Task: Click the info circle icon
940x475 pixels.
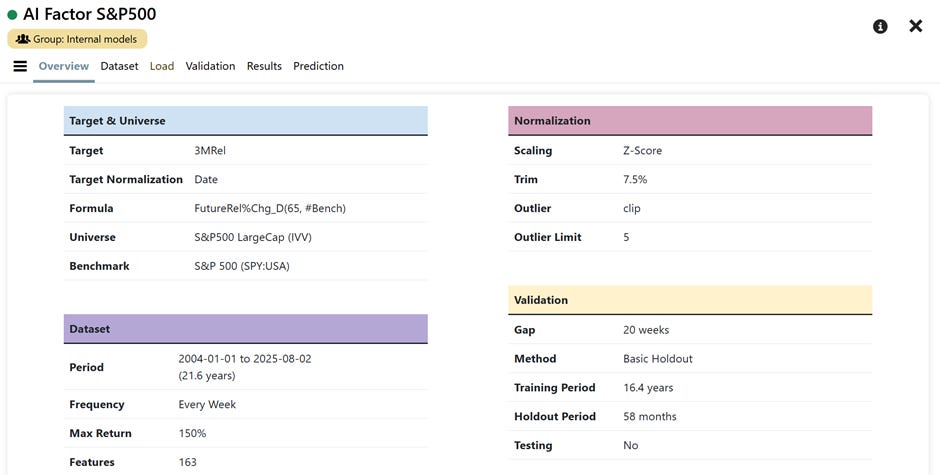Action: tap(880, 26)
